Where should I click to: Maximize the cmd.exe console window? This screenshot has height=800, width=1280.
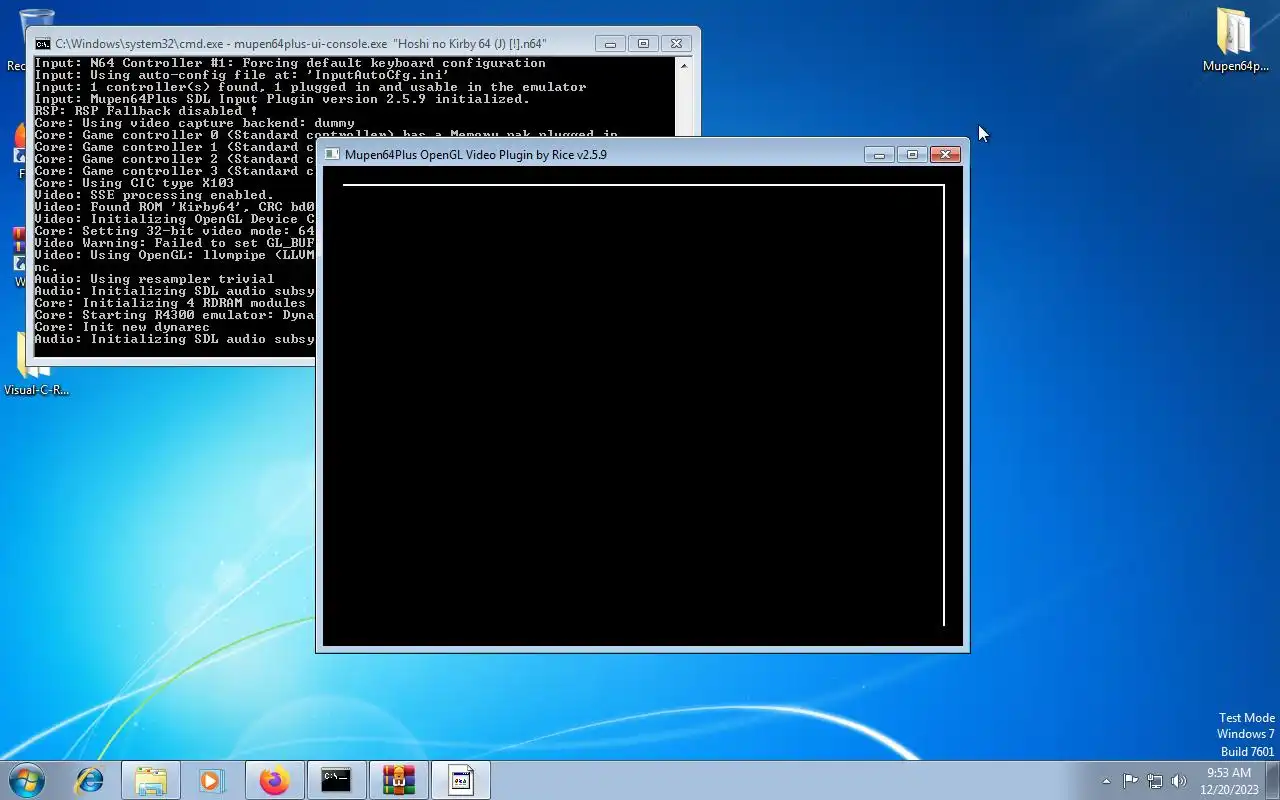point(643,44)
